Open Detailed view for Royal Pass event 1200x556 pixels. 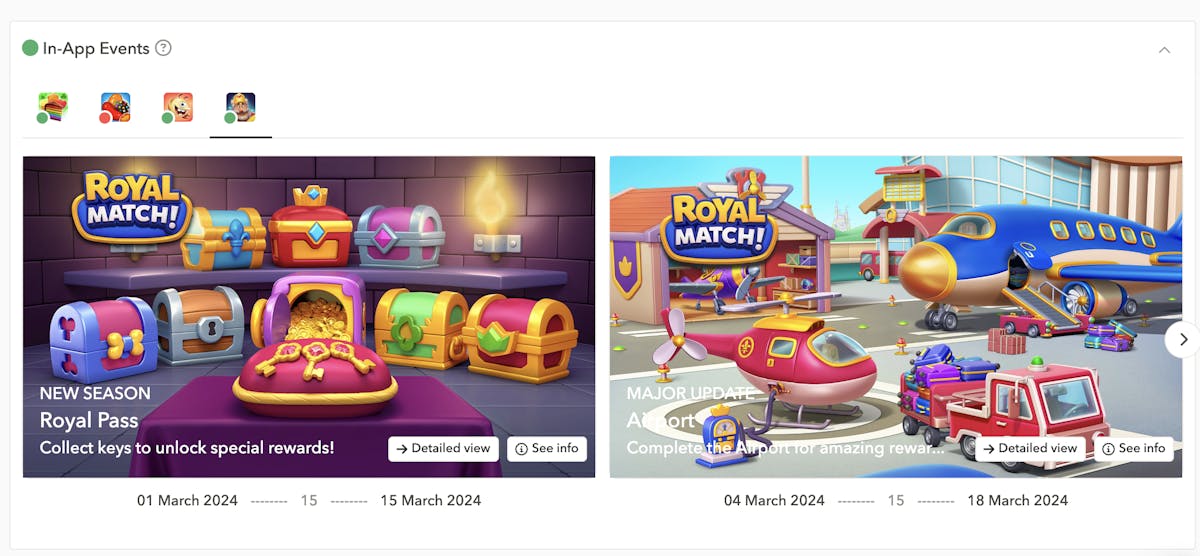(x=443, y=448)
